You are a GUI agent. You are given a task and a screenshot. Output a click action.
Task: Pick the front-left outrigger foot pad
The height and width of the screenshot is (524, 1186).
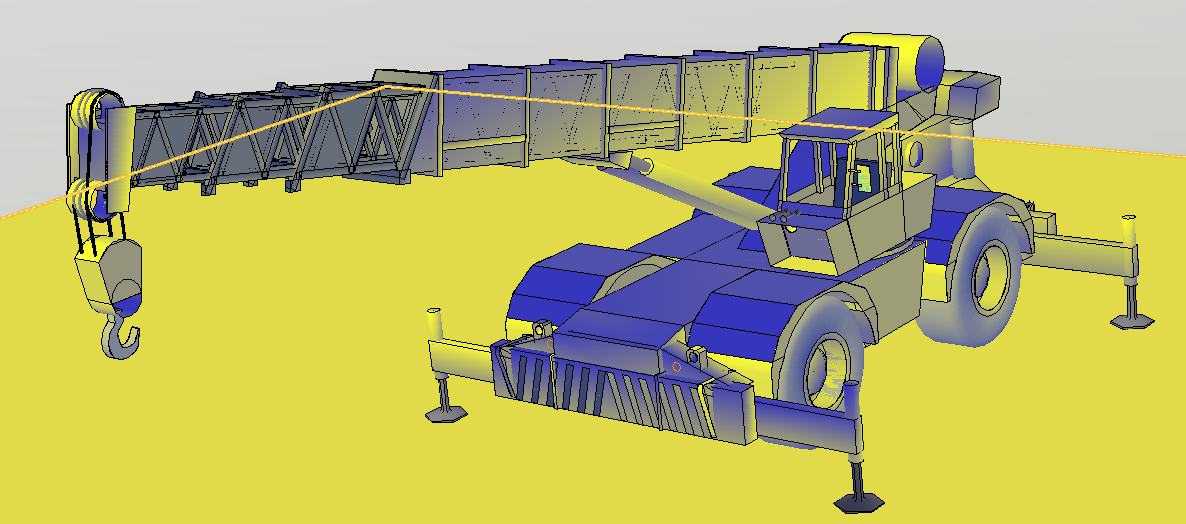pyautogui.click(x=445, y=411)
